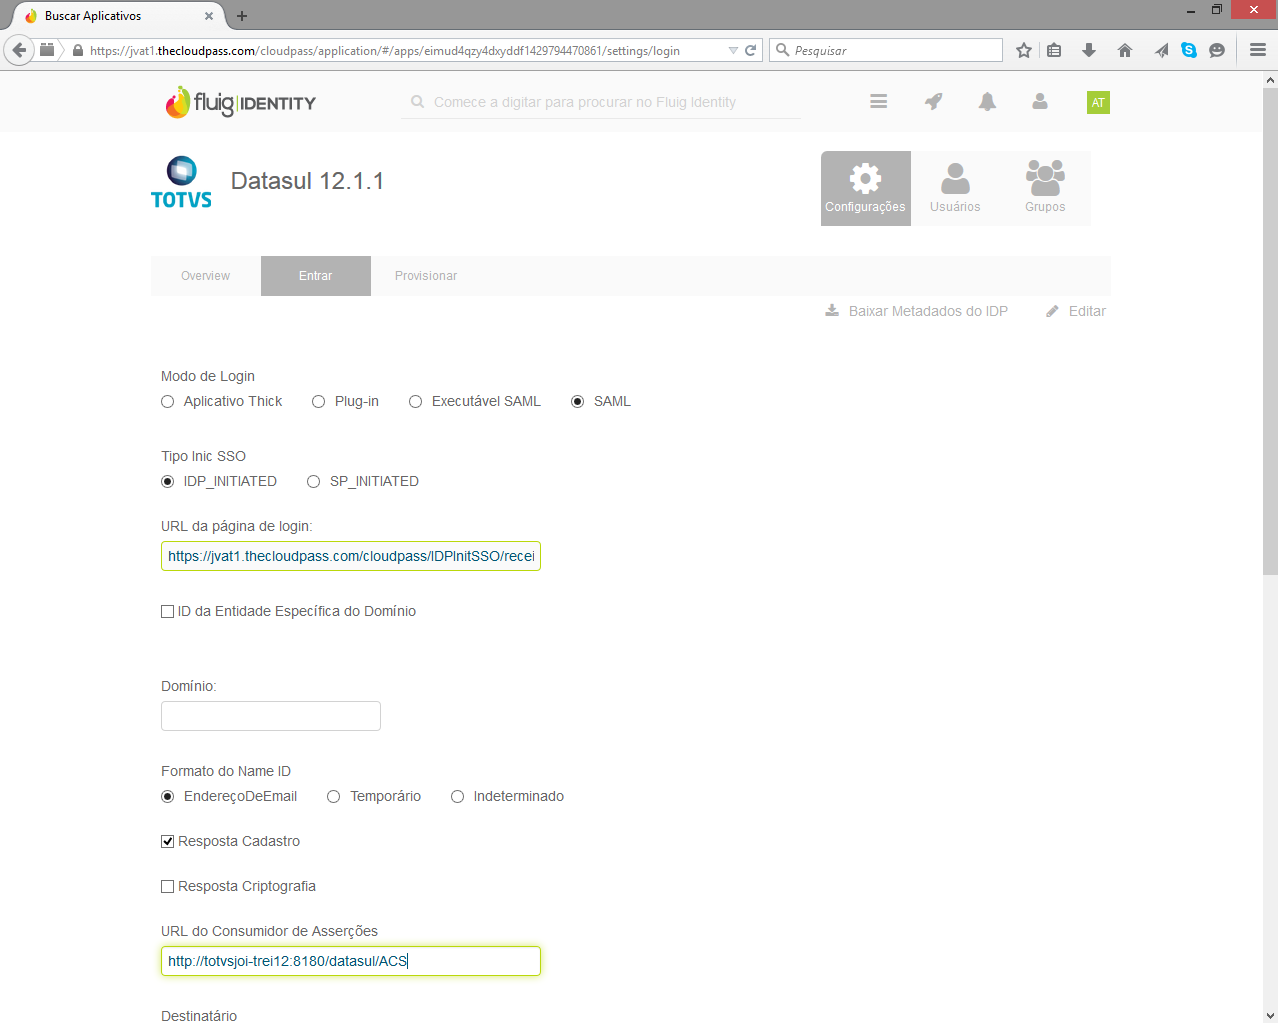Click the Skype toolbar icon
The width and height of the screenshot is (1278, 1023).
click(1189, 50)
